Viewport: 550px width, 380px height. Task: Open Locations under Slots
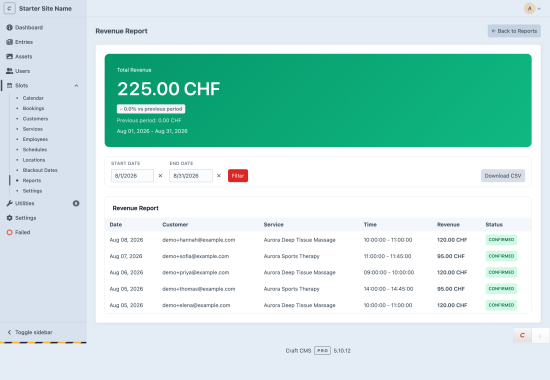click(x=34, y=160)
